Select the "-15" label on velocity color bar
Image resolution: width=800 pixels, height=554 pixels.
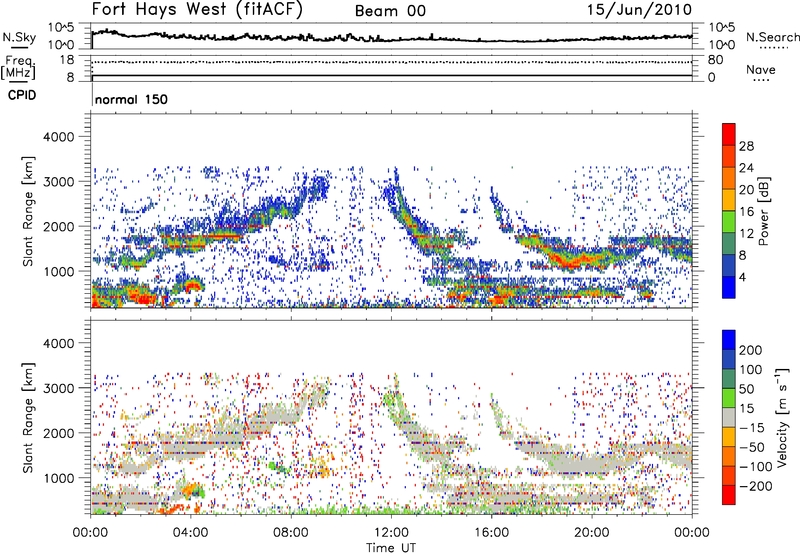pos(752,428)
